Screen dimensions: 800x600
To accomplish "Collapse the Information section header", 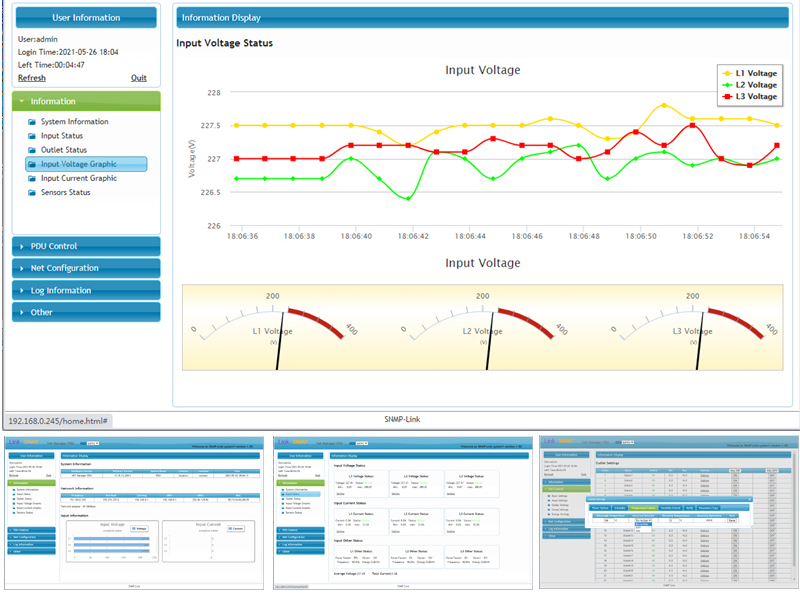I will pos(86,101).
